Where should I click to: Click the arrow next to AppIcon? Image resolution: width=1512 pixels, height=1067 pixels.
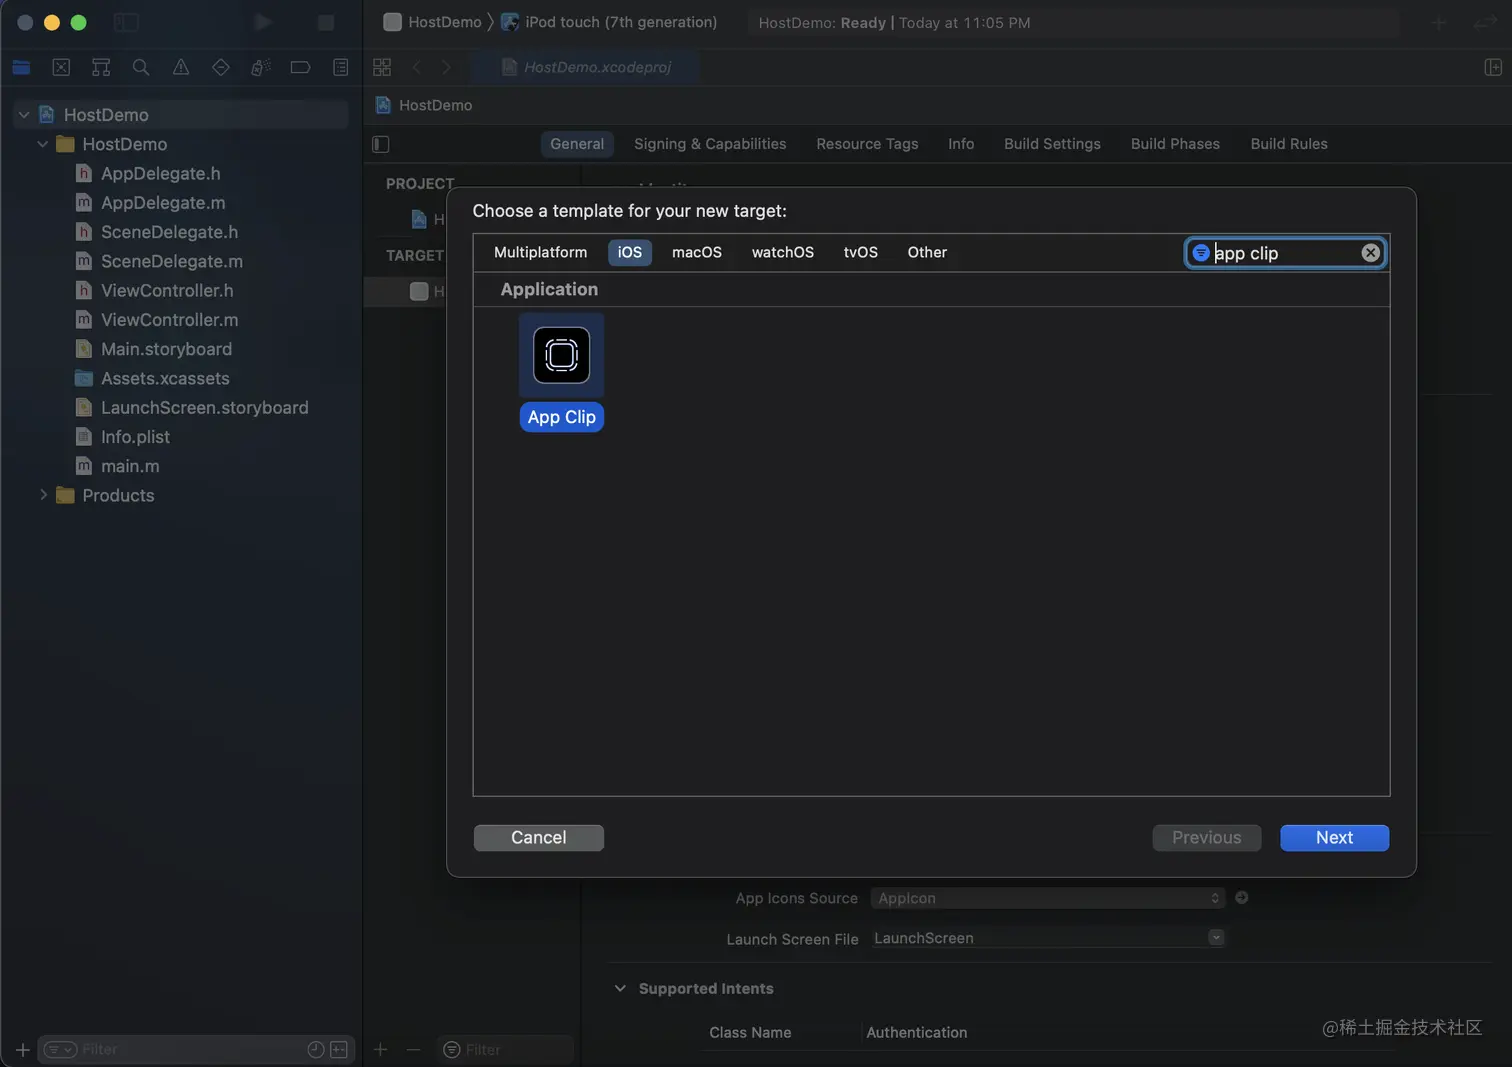[1241, 898]
